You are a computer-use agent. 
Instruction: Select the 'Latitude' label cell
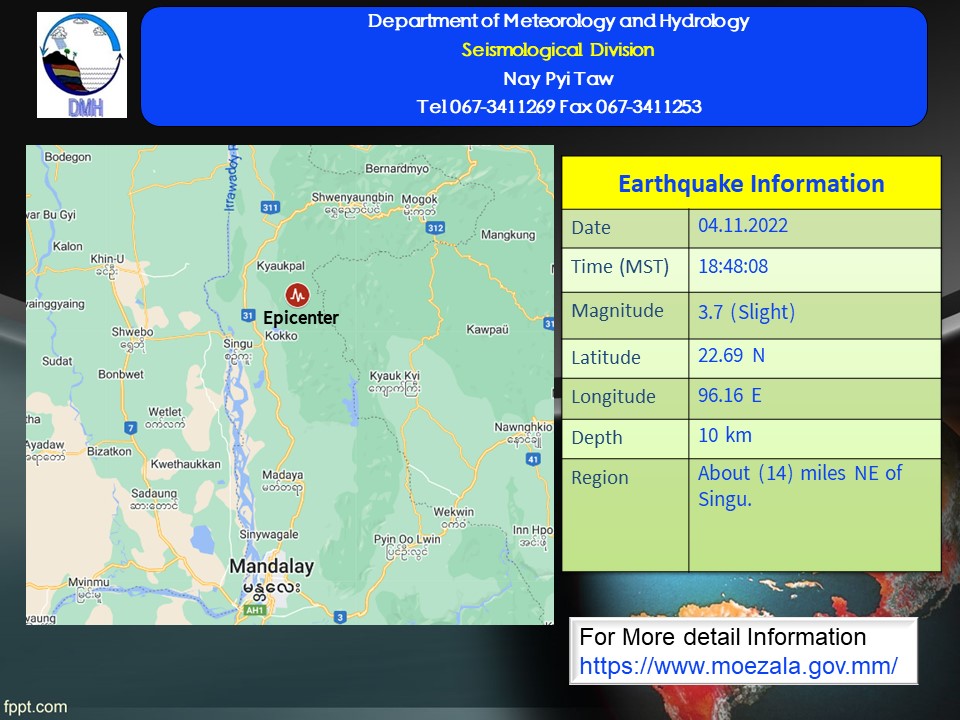coord(625,358)
